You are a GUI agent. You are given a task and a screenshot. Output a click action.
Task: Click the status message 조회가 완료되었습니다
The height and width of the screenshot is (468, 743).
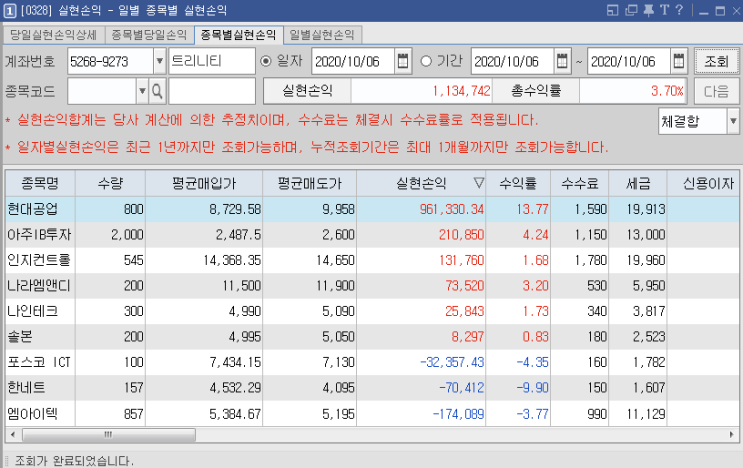tap(74, 460)
